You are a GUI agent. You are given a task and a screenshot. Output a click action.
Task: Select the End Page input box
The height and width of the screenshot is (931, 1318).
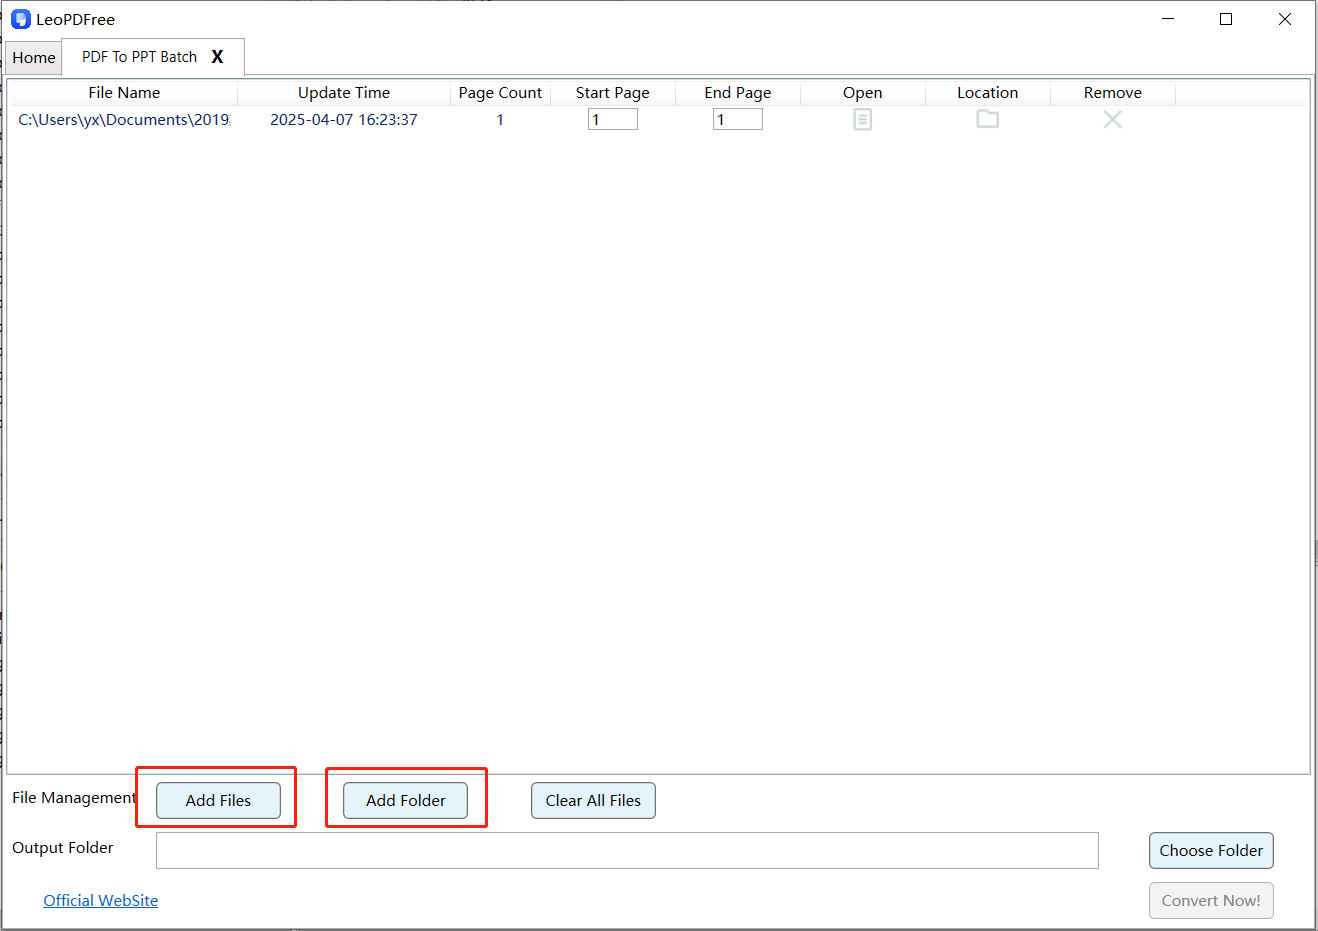pyautogui.click(x=737, y=118)
